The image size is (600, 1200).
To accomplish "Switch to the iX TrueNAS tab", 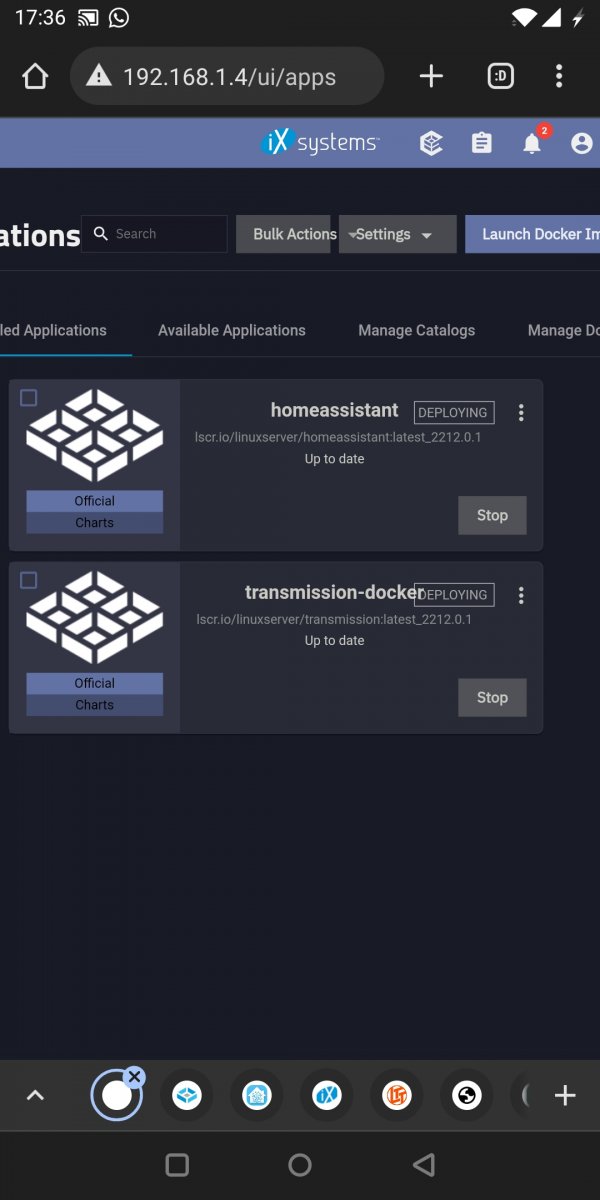I will [327, 1096].
